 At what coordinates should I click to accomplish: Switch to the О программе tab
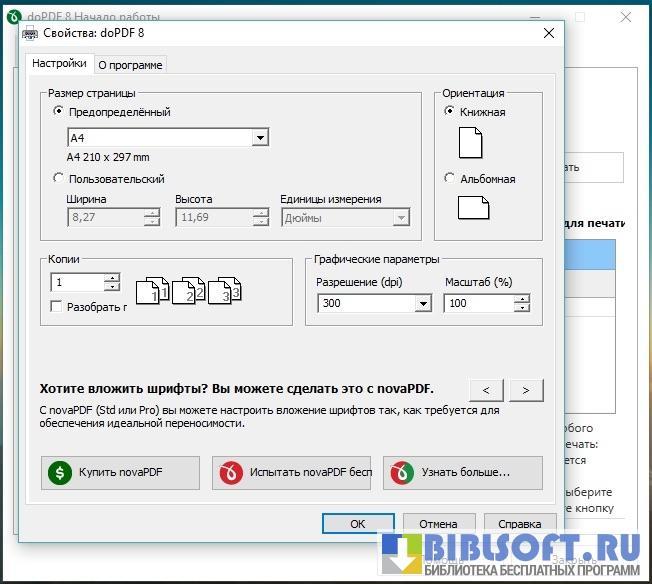pyautogui.click(x=130, y=65)
